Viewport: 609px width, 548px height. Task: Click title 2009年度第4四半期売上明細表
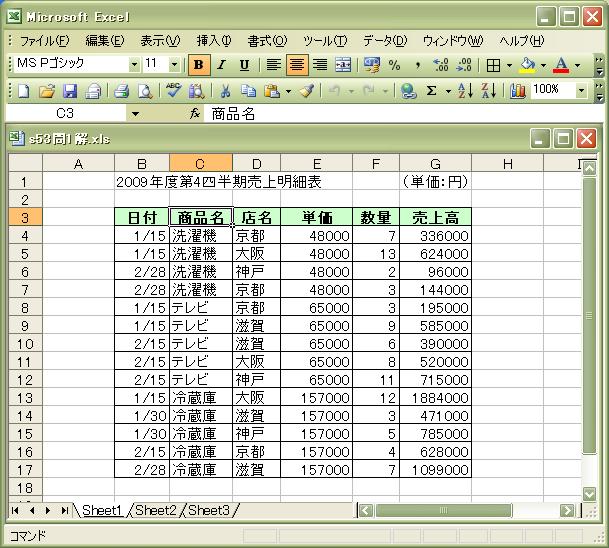pos(219,182)
